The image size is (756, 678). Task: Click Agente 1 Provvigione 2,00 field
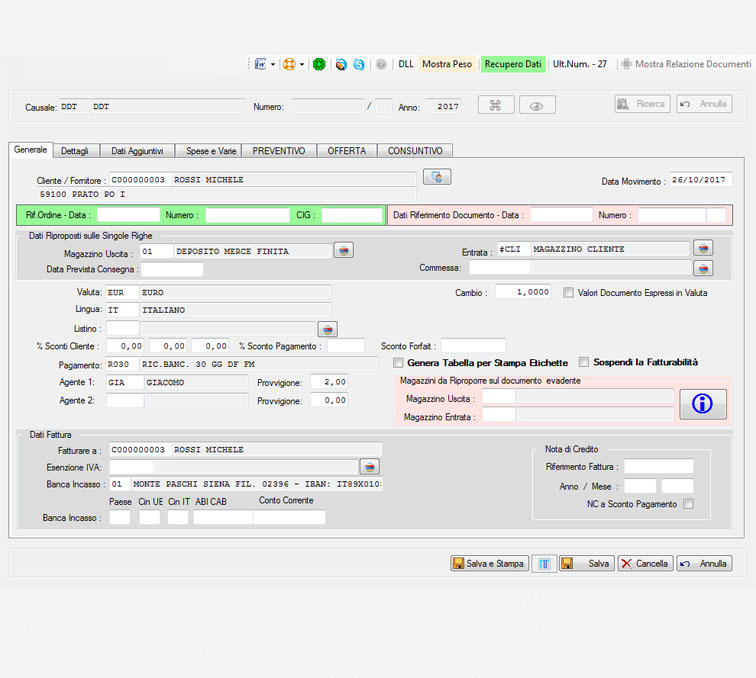329,382
